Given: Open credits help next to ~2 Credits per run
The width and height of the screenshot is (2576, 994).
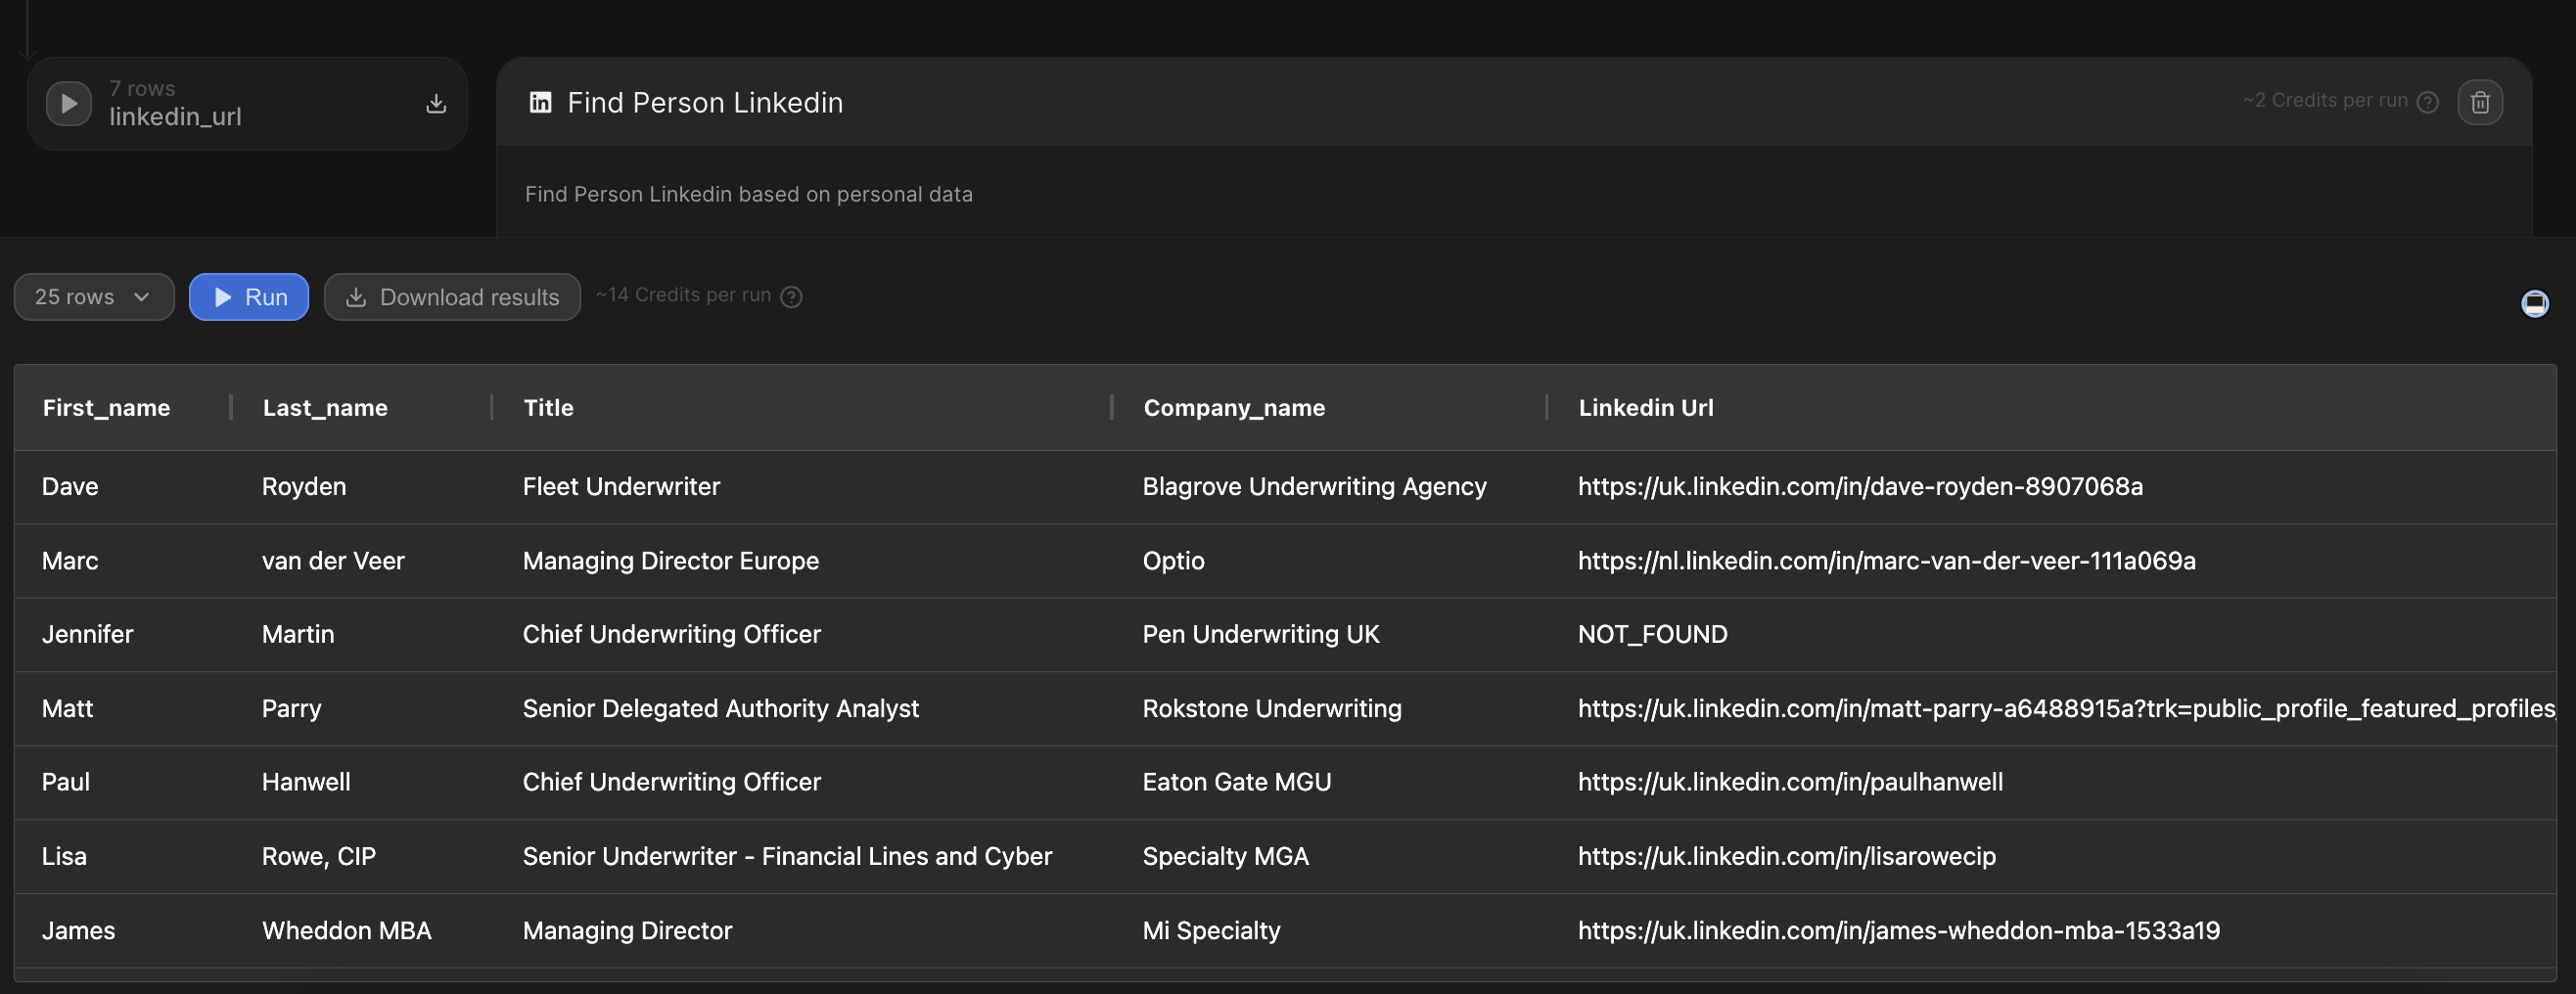Looking at the screenshot, I should (2427, 102).
